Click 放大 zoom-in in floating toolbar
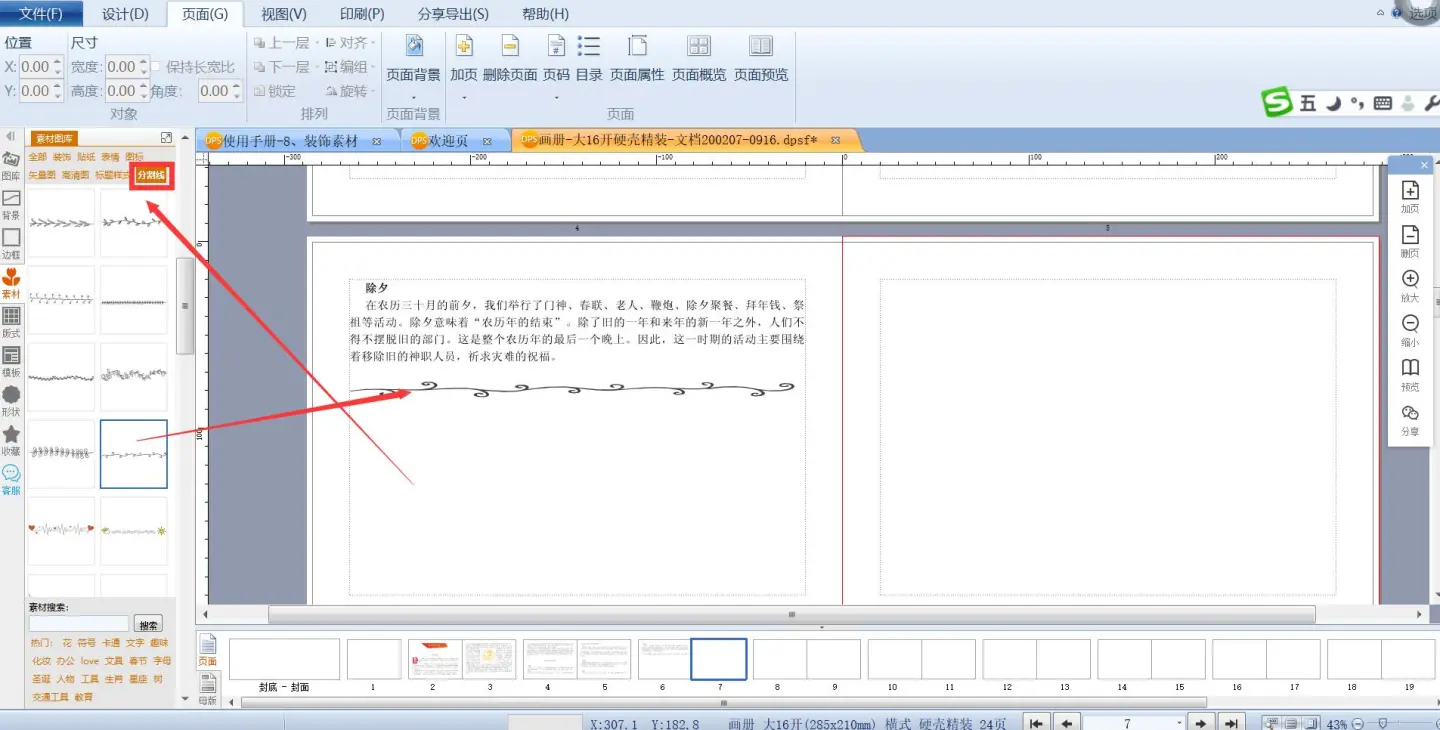This screenshot has width=1440, height=730. pos(1410,285)
